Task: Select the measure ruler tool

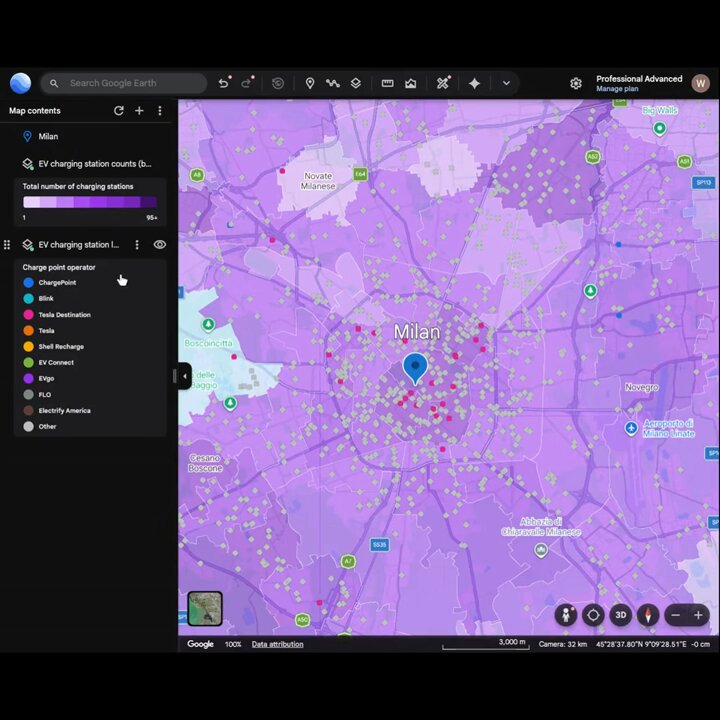Action: click(x=388, y=83)
